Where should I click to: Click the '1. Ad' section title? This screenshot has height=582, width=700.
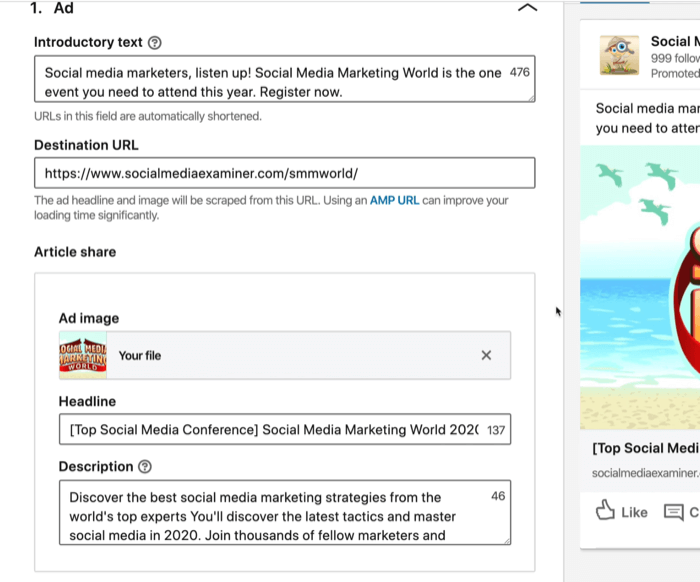click(x=52, y=8)
